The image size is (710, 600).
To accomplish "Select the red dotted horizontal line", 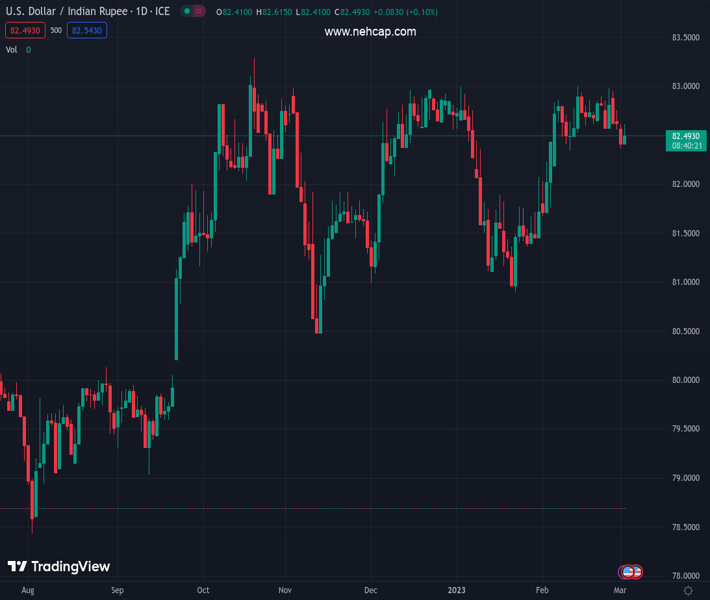I will [x=300, y=508].
